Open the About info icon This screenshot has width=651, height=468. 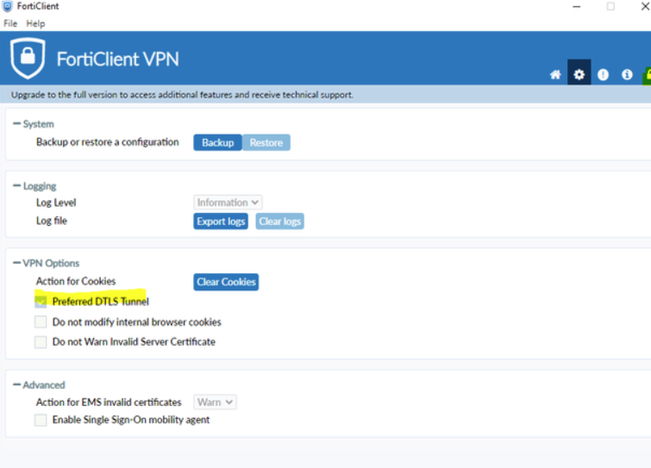627,74
